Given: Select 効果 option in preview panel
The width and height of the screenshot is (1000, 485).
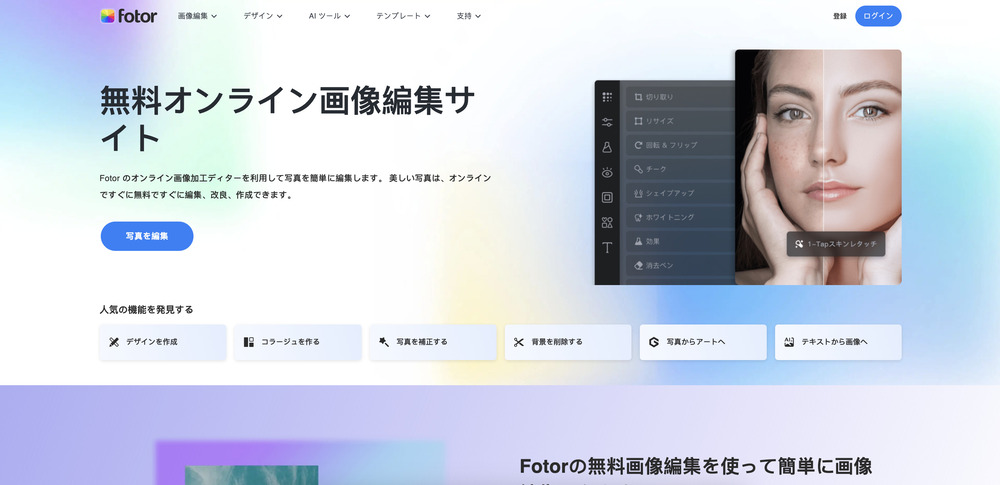Looking at the screenshot, I should click(680, 241).
